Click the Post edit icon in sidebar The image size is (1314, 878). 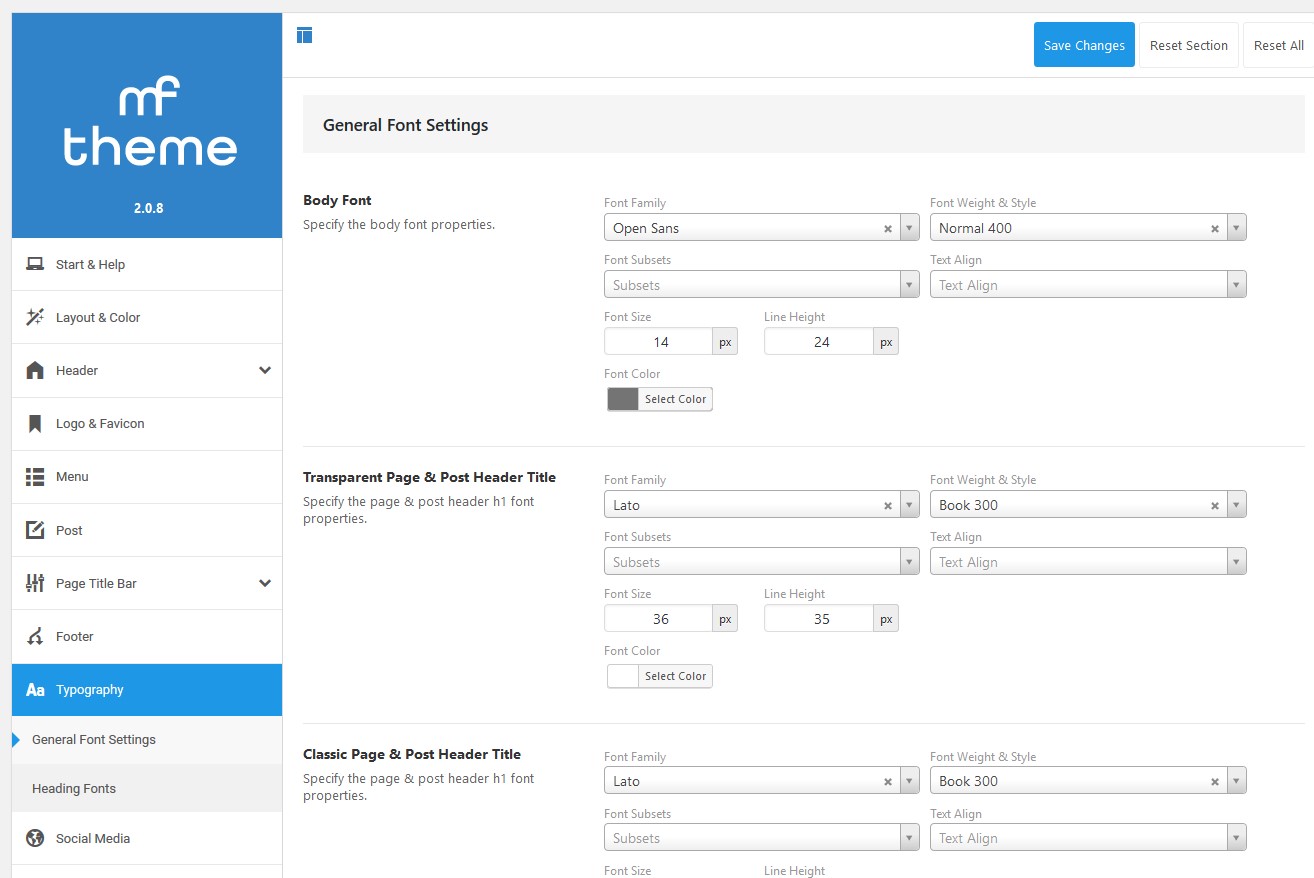[35, 530]
